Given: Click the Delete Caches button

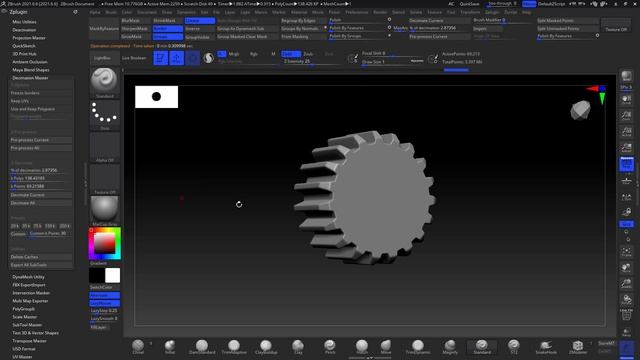Looking at the screenshot, I should pyautogui.click(x=41, y=257).
